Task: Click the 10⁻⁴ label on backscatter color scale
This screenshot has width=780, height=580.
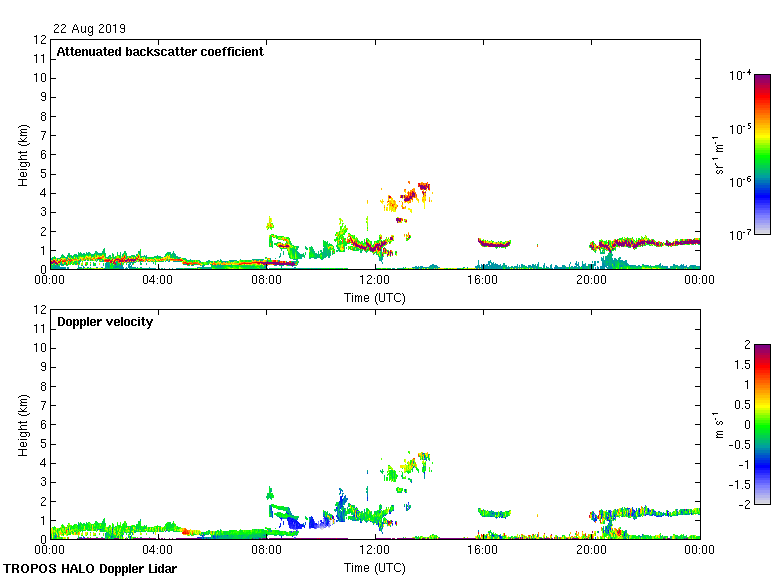Action: pos(740,76)
